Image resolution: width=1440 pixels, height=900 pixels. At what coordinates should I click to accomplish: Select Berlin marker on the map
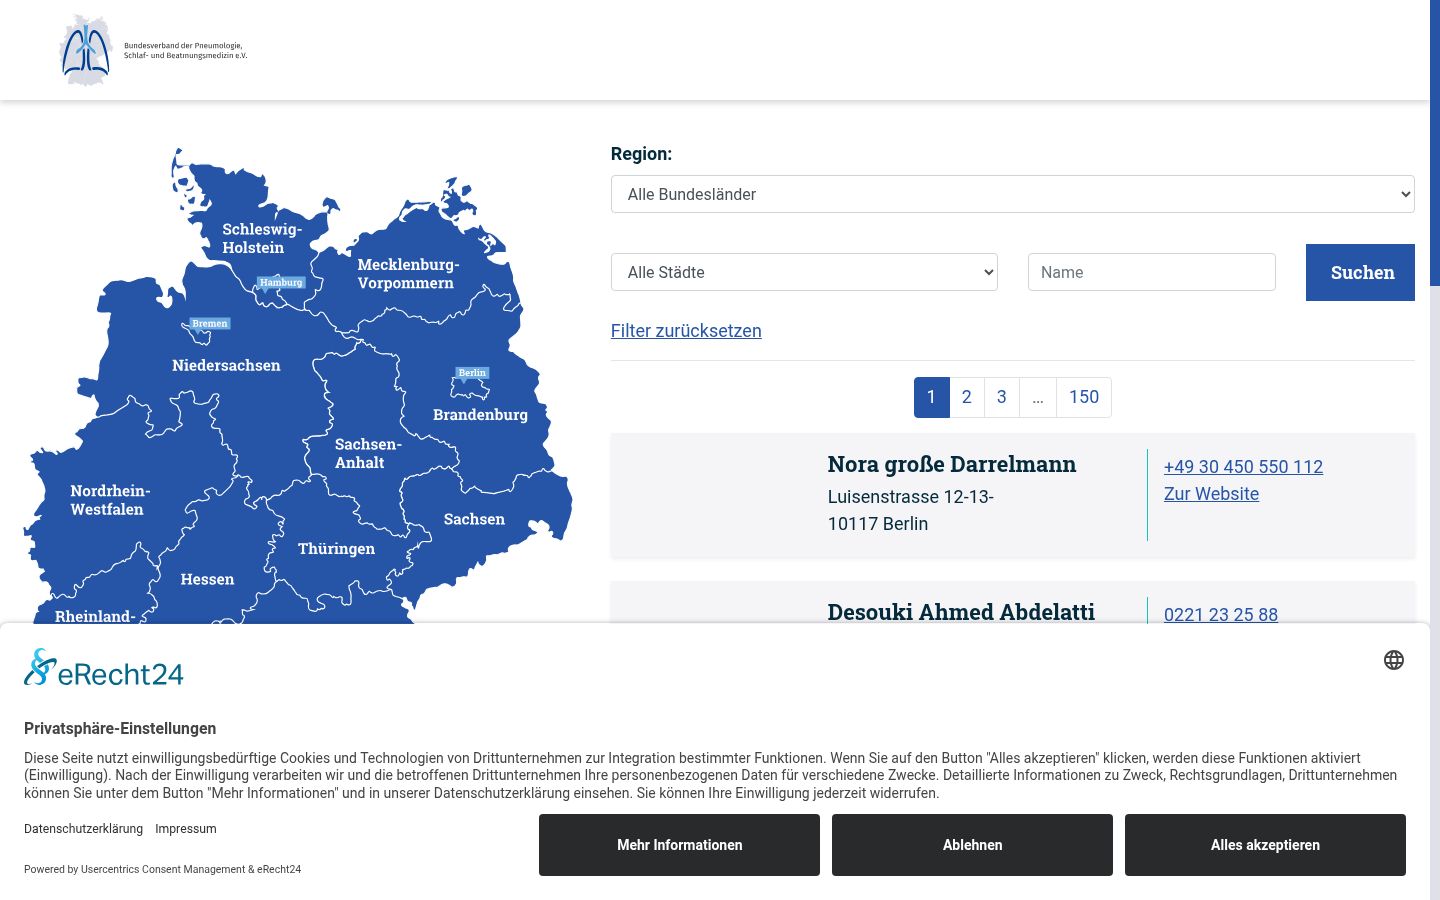472,373
